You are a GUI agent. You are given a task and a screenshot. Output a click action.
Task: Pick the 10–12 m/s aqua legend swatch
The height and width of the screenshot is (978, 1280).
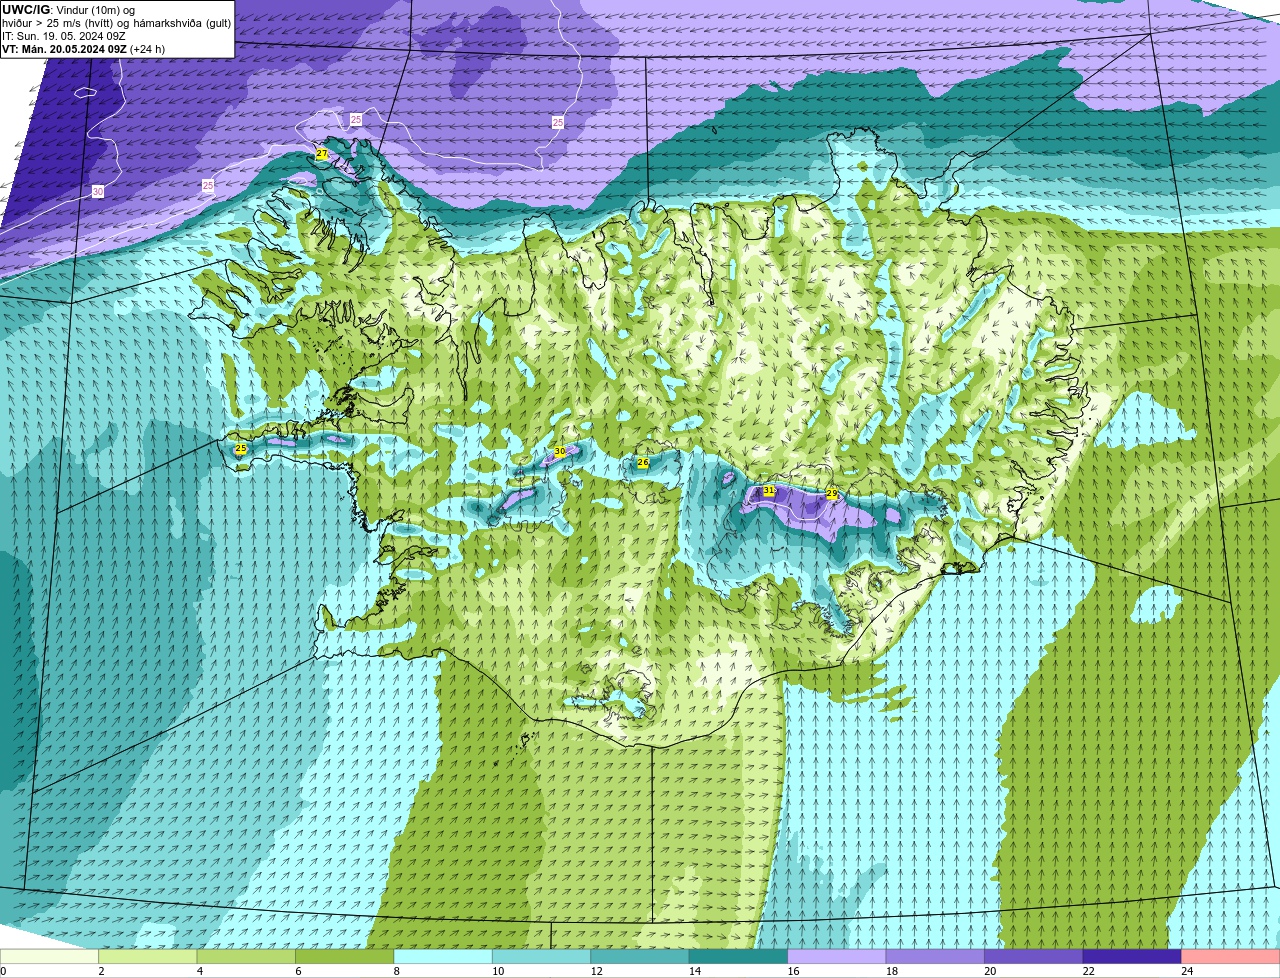pyautogui.click(x=542, y=956)
